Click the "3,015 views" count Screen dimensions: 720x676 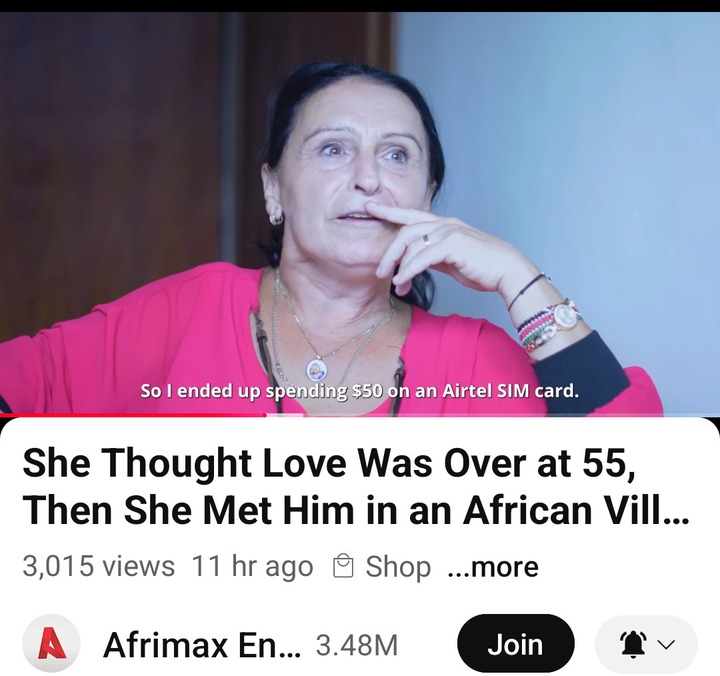point(99,566)
